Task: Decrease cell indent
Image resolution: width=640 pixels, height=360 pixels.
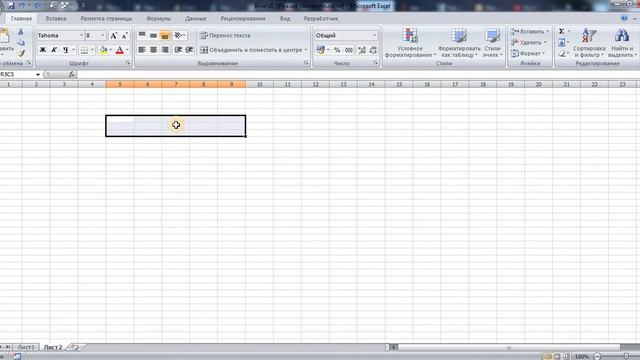Action: pos(178,50)
